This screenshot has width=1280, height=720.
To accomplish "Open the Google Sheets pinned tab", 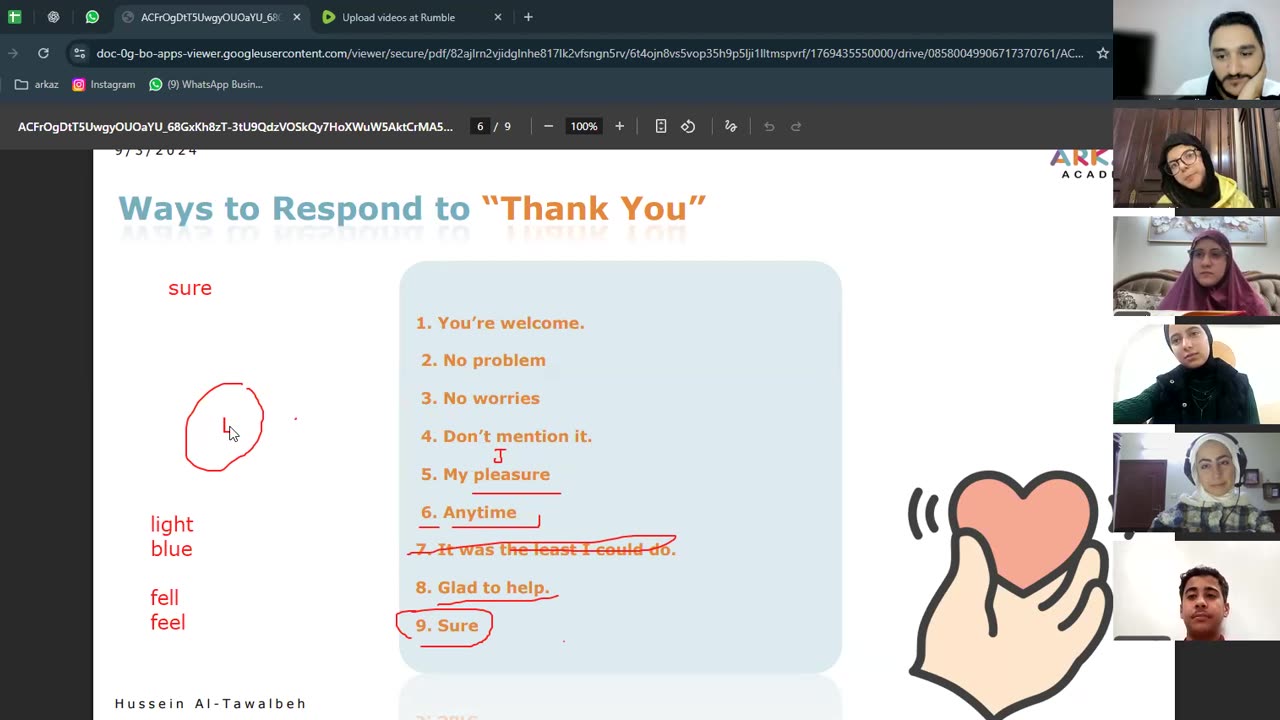I will point(14,17).
